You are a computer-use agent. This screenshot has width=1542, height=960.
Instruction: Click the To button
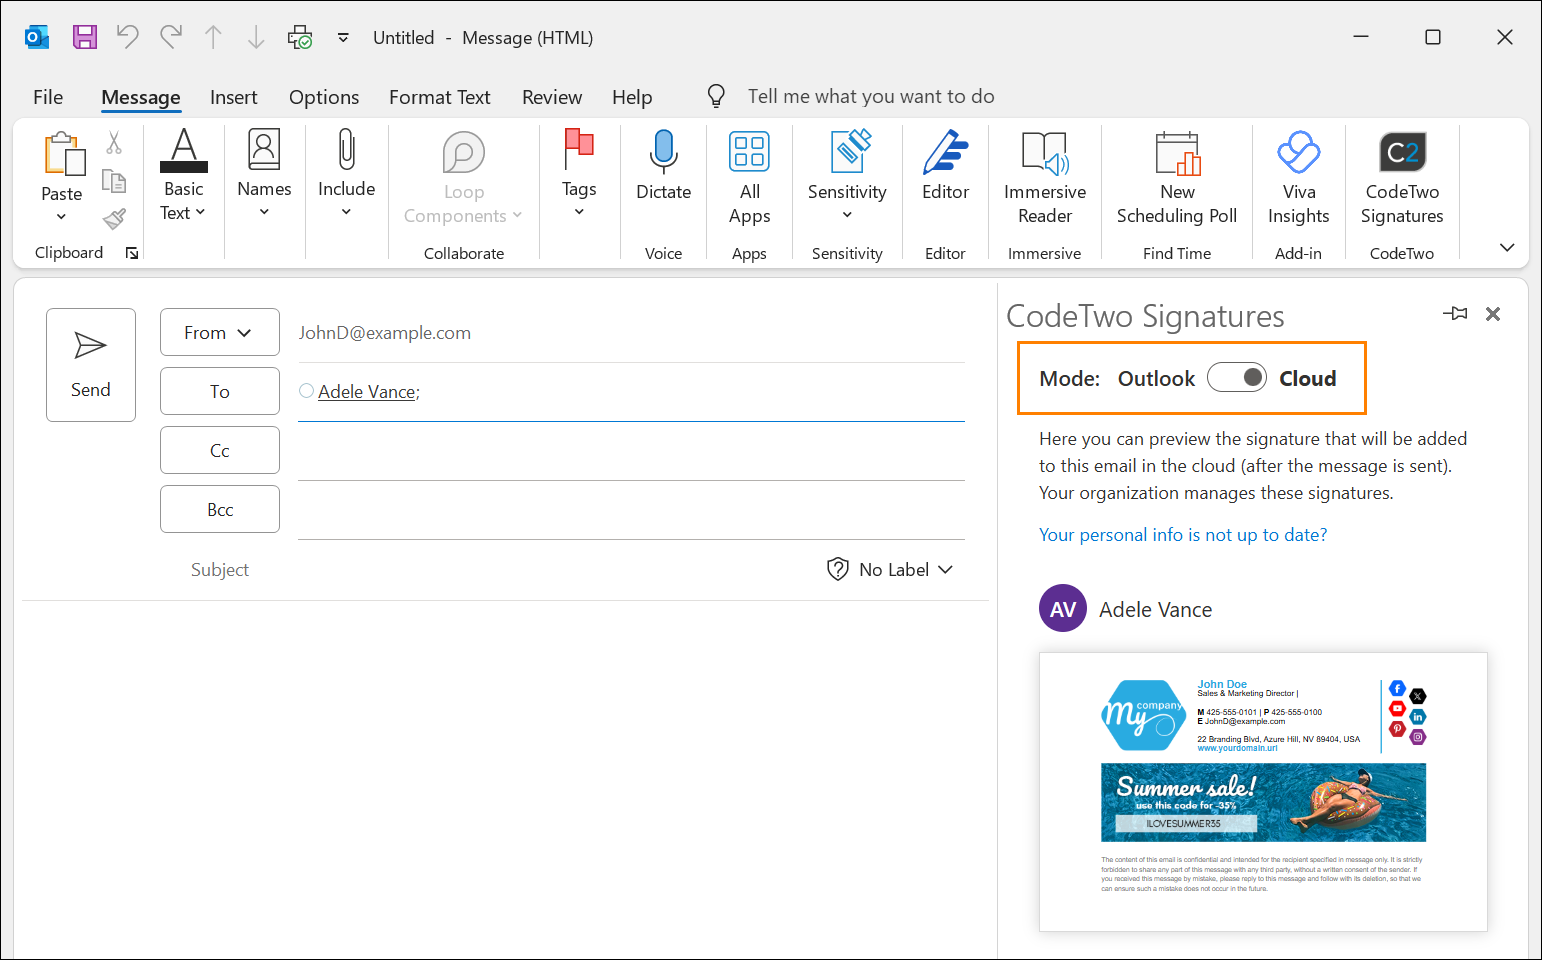click(220, 391)
